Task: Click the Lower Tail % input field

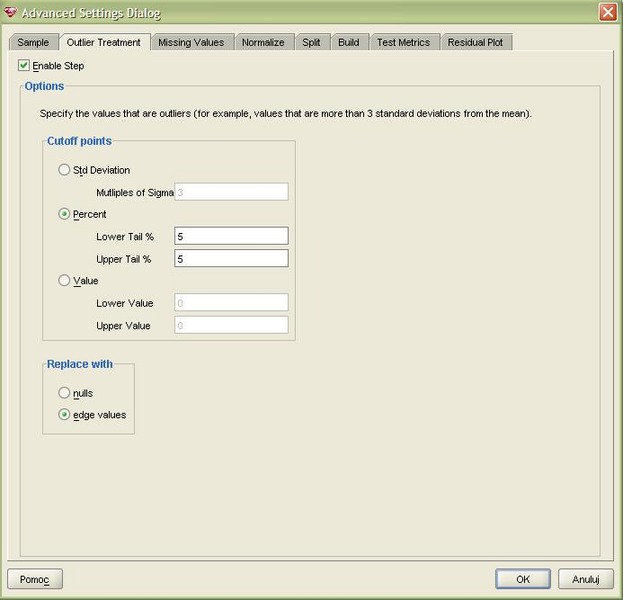Action: (x=230, y=236)
